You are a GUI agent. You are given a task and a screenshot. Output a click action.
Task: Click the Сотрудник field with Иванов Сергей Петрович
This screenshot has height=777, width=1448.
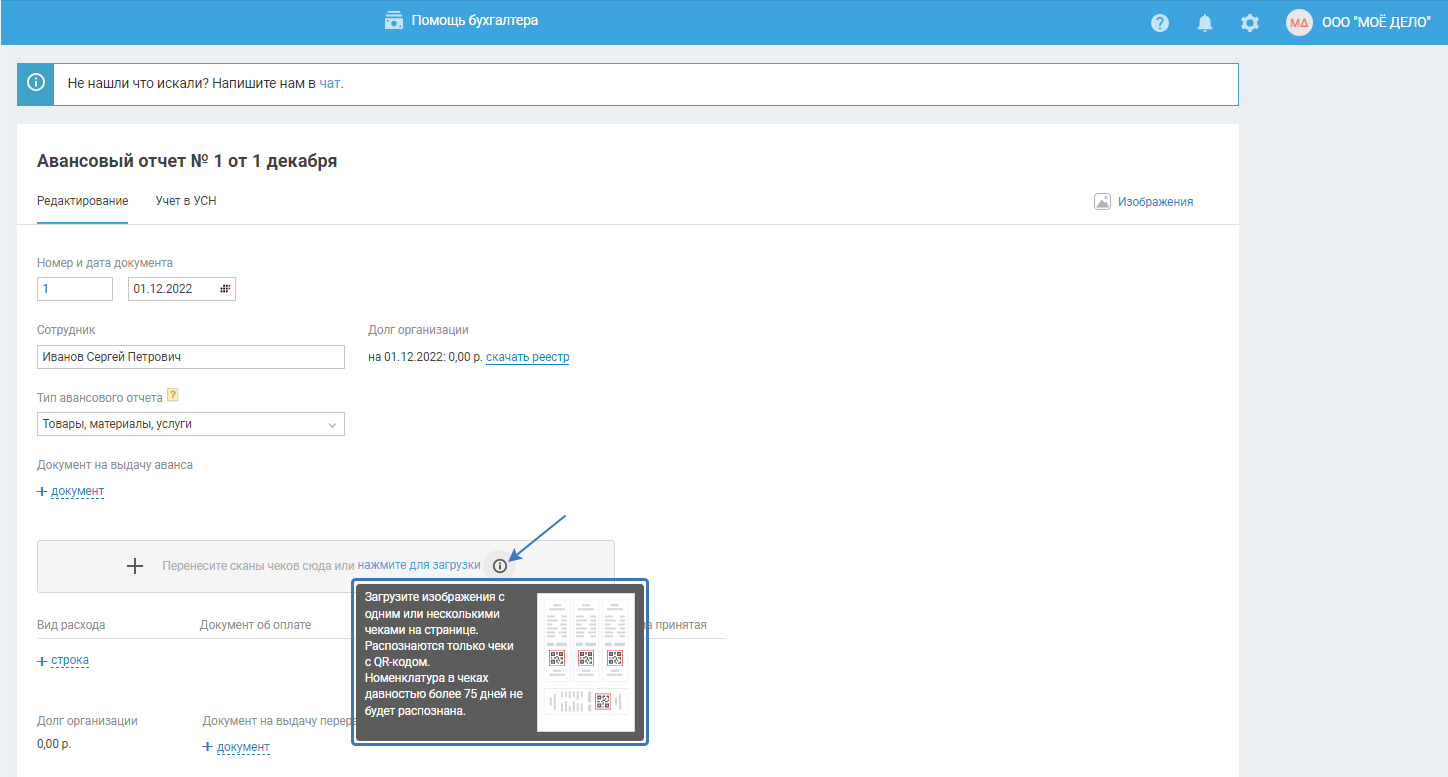coord(191,357)
